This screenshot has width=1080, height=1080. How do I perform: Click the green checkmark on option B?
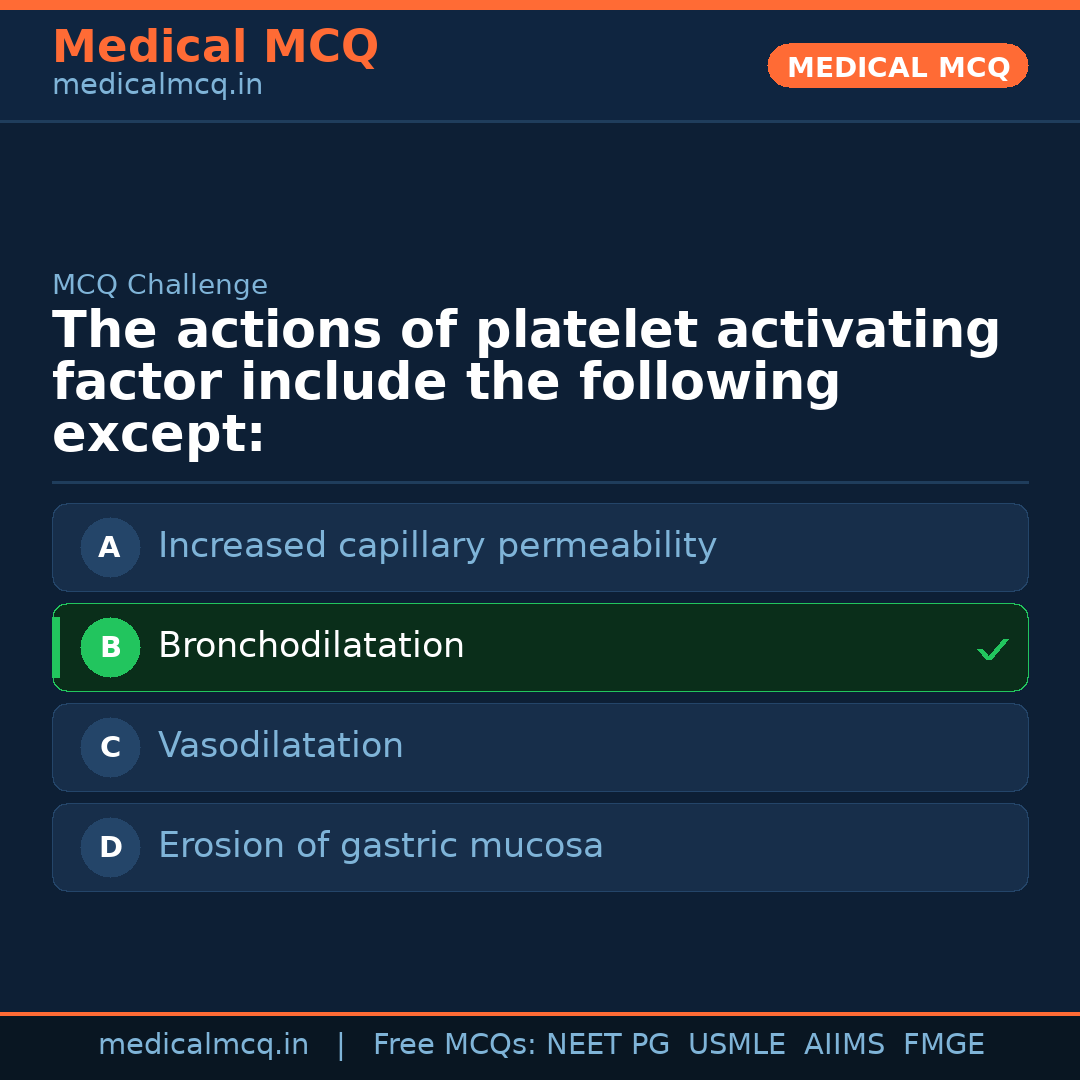coord(993,648)
